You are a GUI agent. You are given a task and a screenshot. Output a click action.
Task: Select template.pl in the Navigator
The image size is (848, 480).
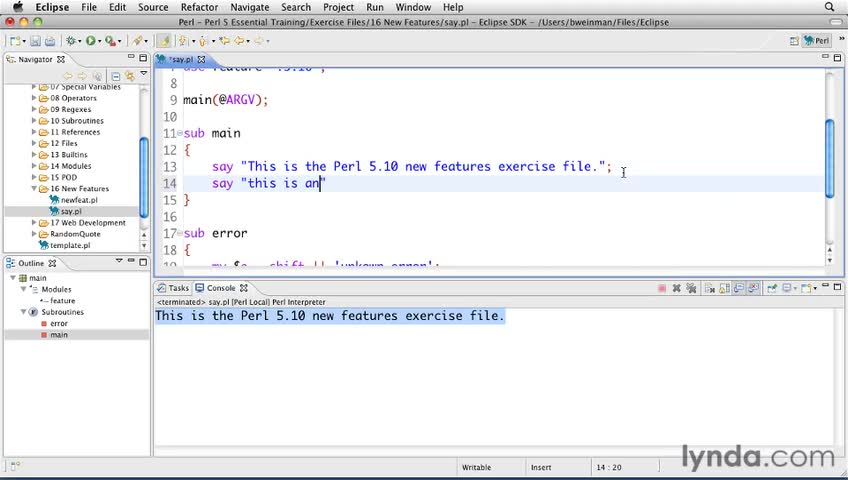(65, 245)
